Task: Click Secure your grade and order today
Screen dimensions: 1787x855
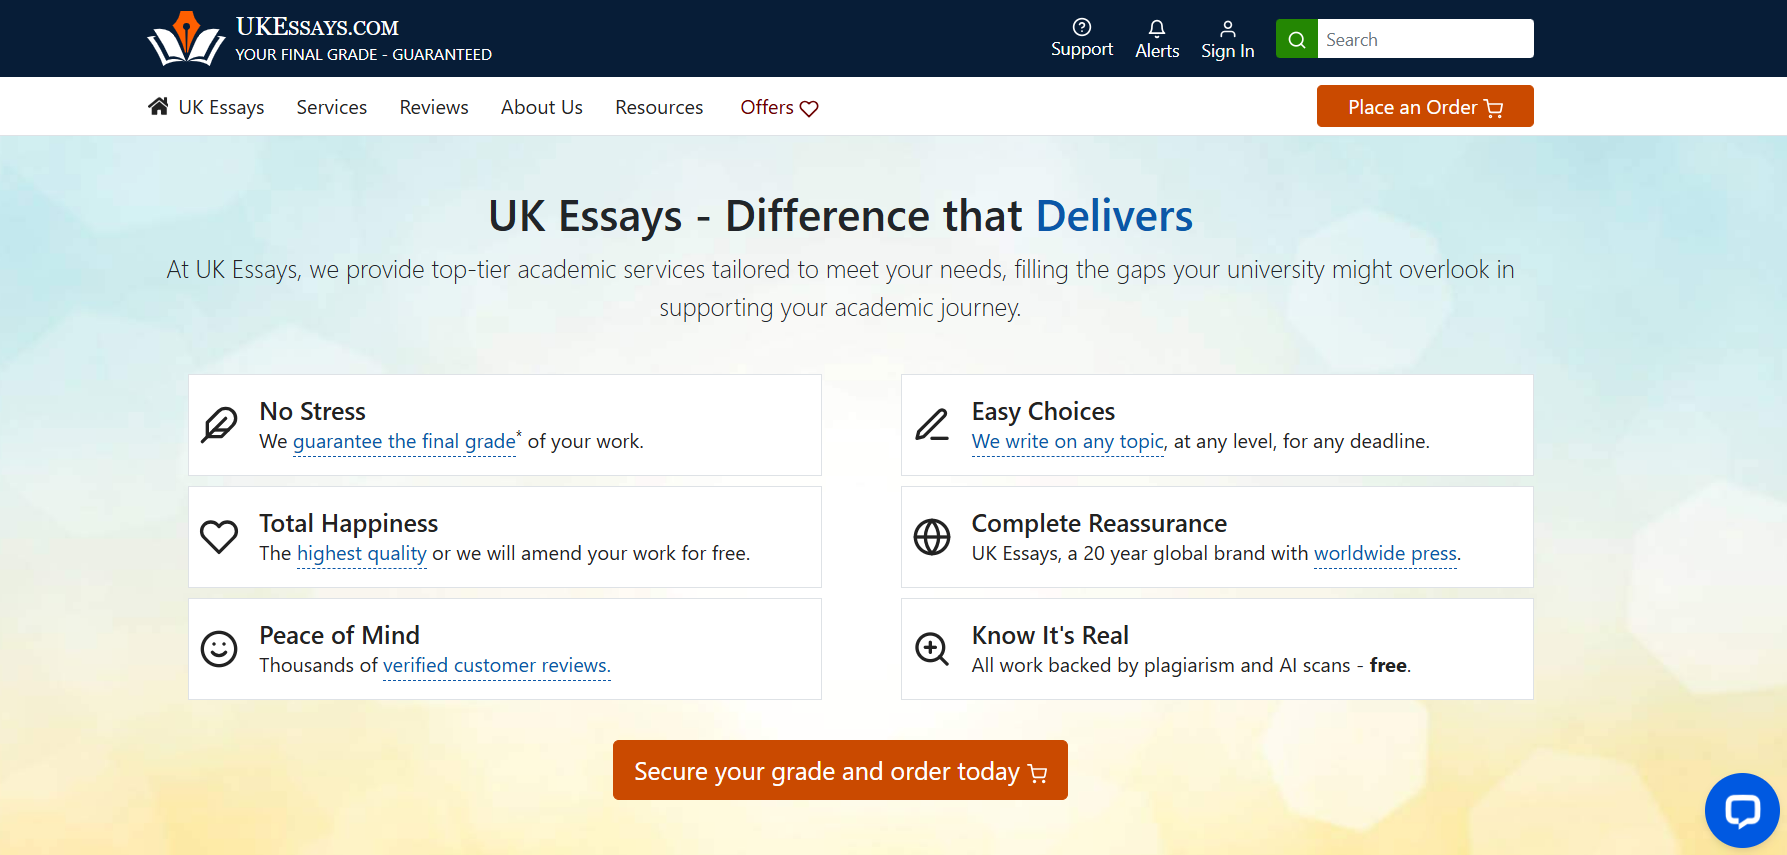Action: point(840,770)
